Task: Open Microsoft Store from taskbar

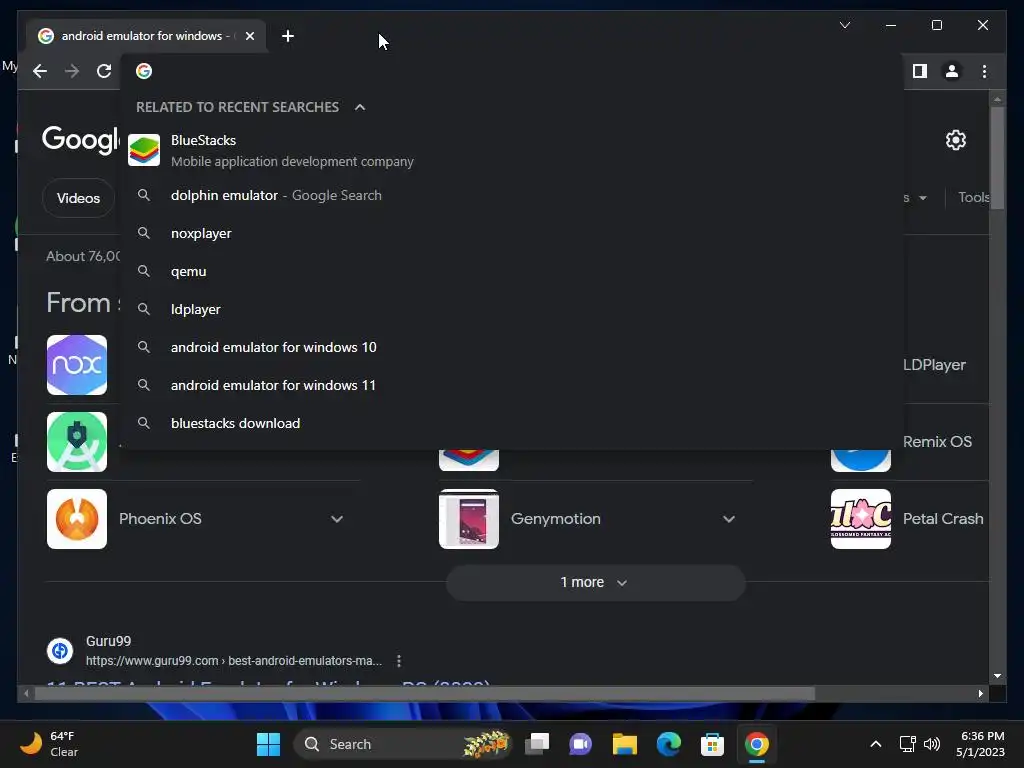Action: coord(712,744)
